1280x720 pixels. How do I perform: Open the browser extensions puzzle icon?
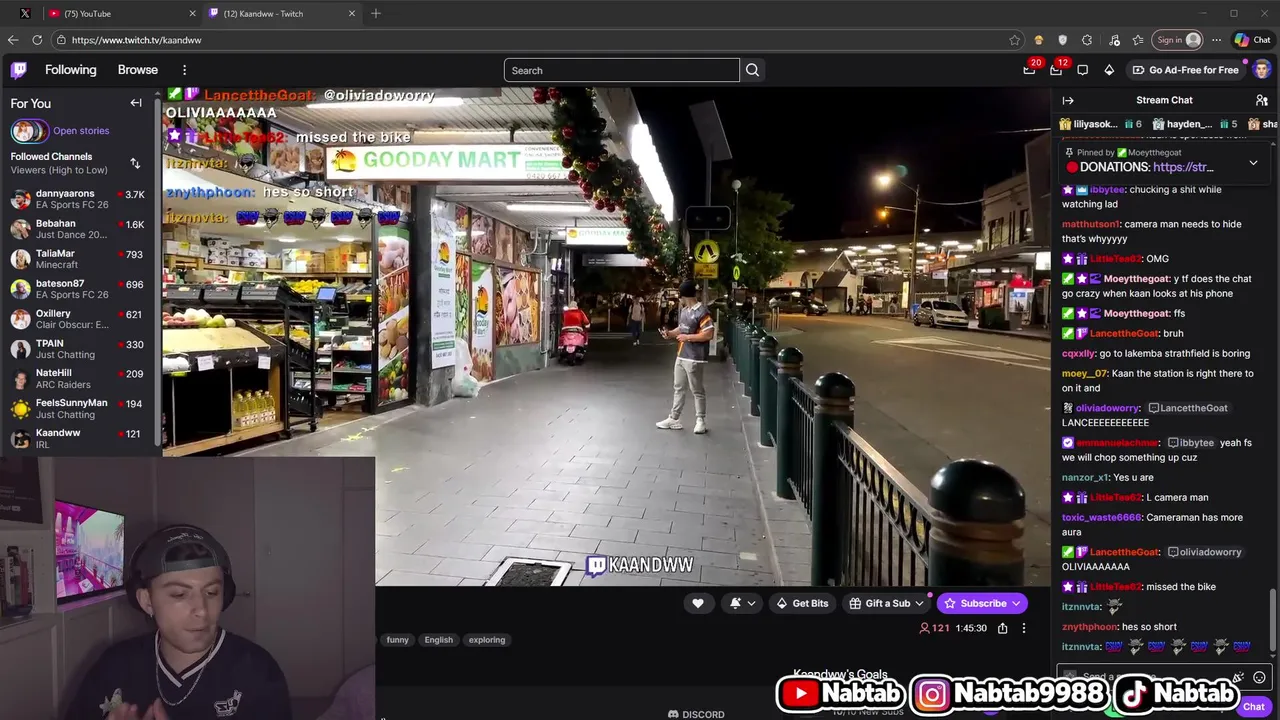[x=1087, y=40]
